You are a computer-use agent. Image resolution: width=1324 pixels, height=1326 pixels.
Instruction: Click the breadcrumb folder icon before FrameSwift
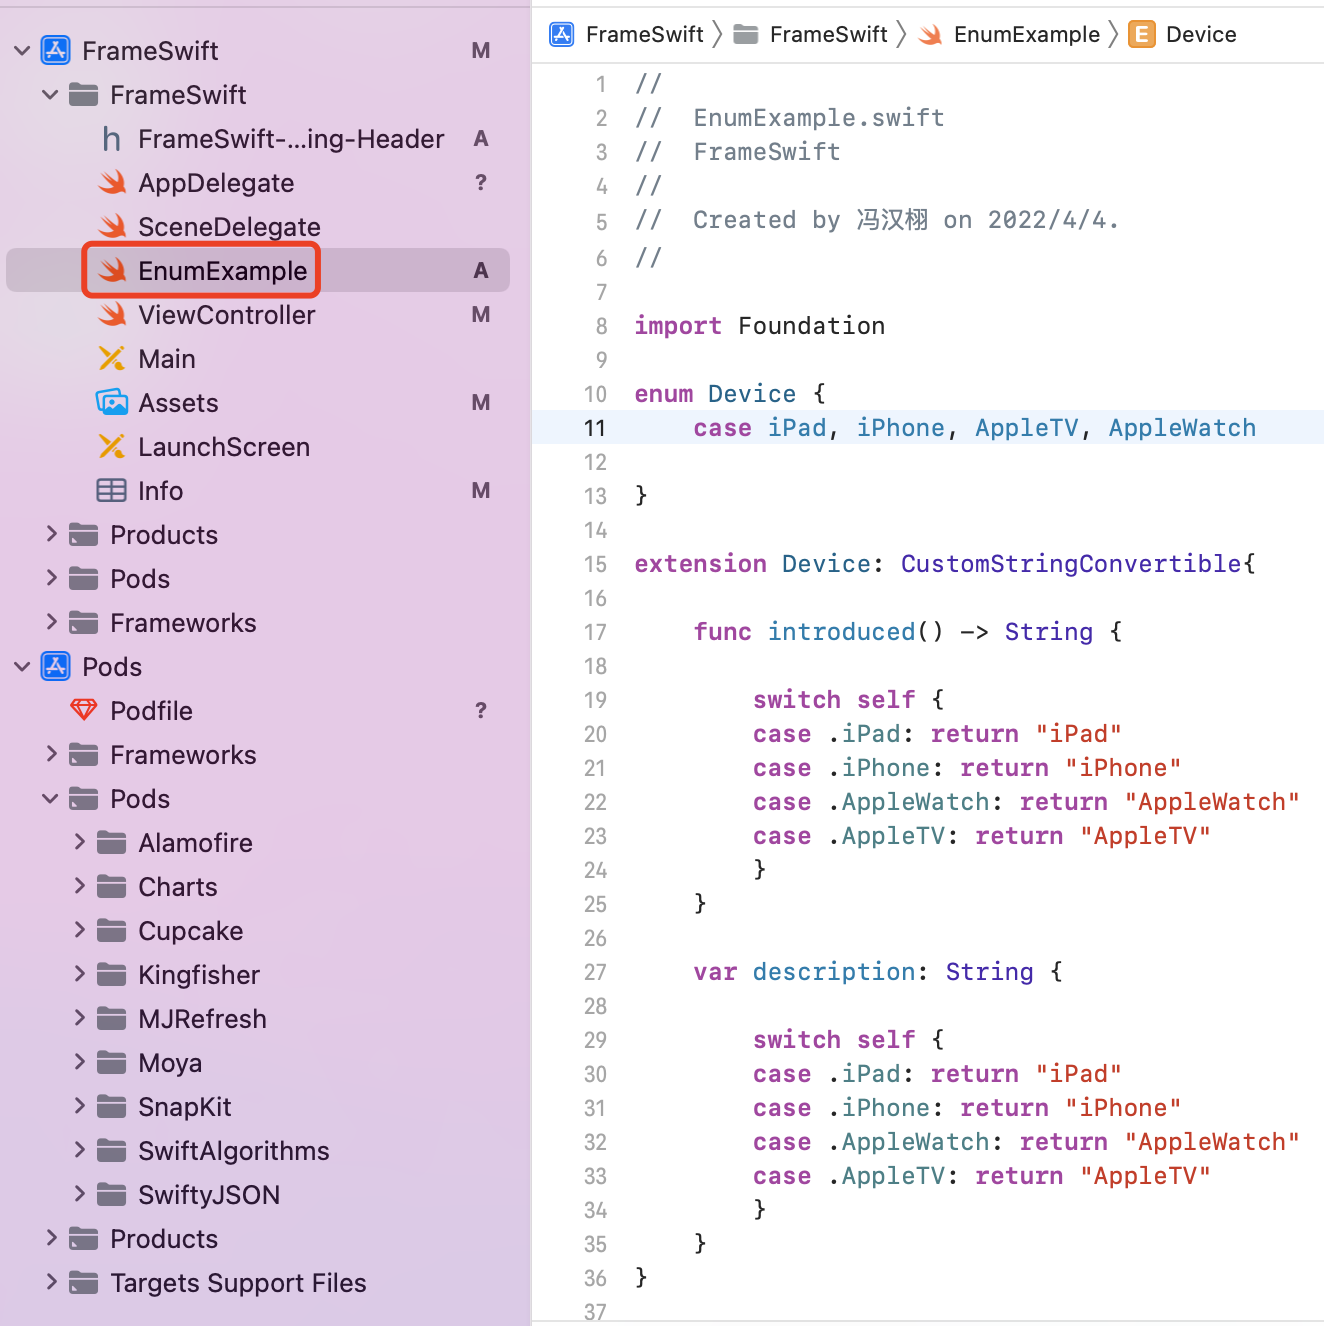point(745,35)
